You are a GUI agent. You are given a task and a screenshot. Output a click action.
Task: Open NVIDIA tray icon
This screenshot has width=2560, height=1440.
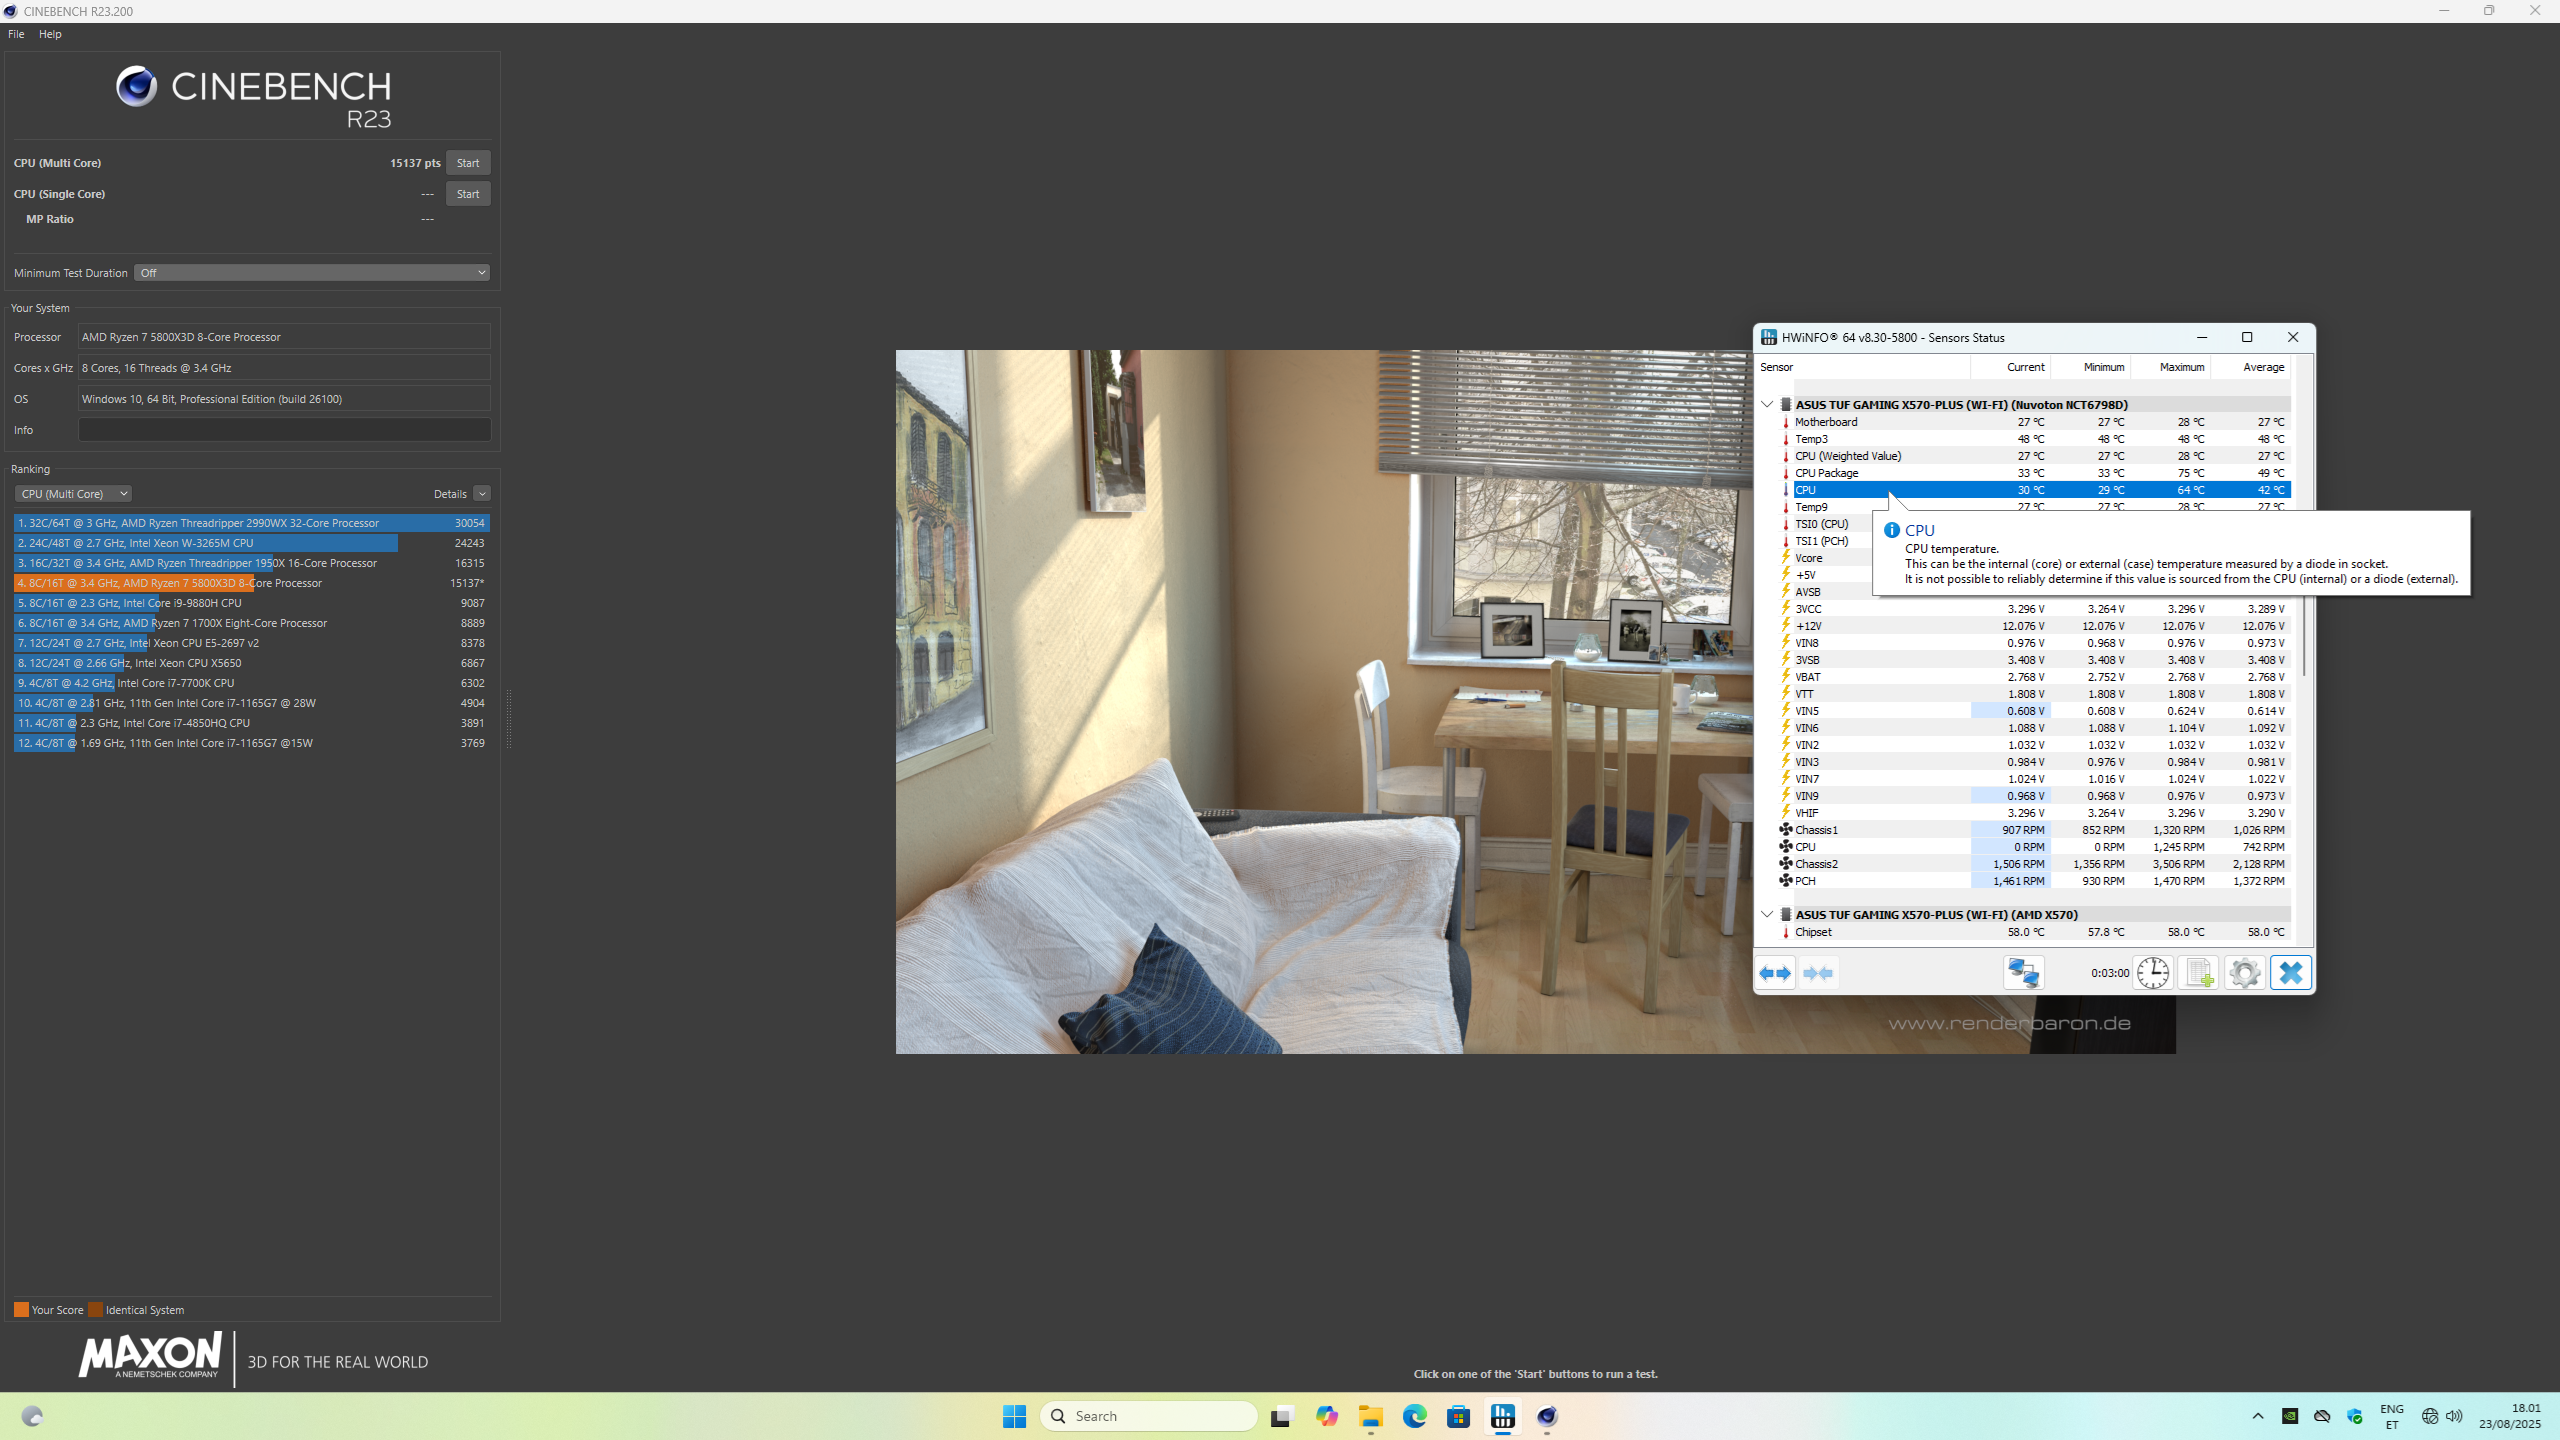click(x=2290, y=1416)
